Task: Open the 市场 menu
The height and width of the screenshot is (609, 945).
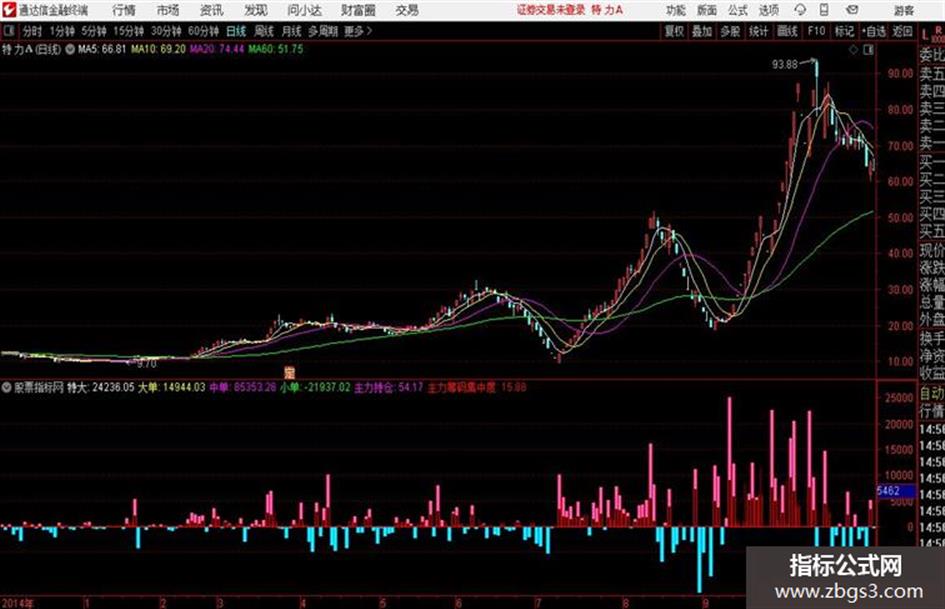Action: point(168,10)
